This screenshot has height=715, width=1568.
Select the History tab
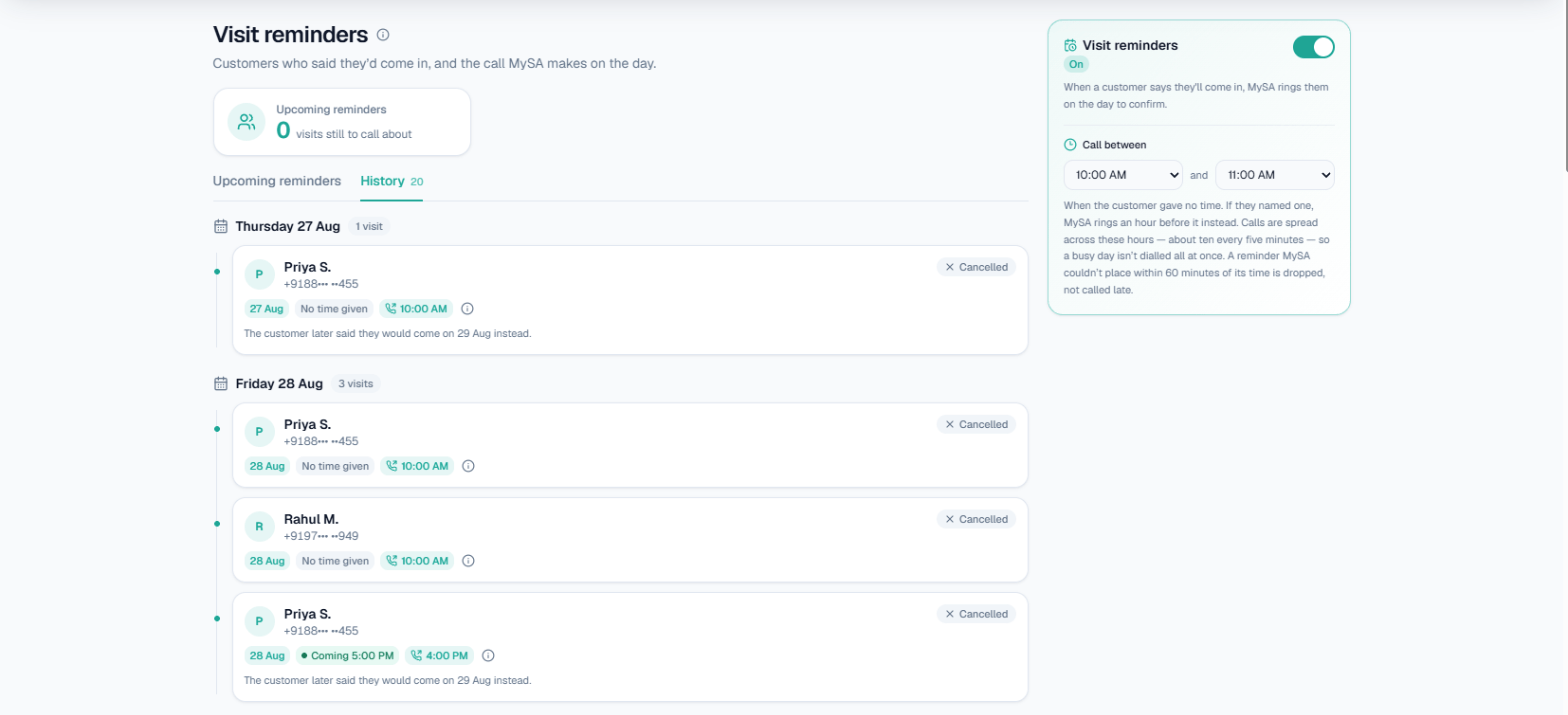point(391,181)
